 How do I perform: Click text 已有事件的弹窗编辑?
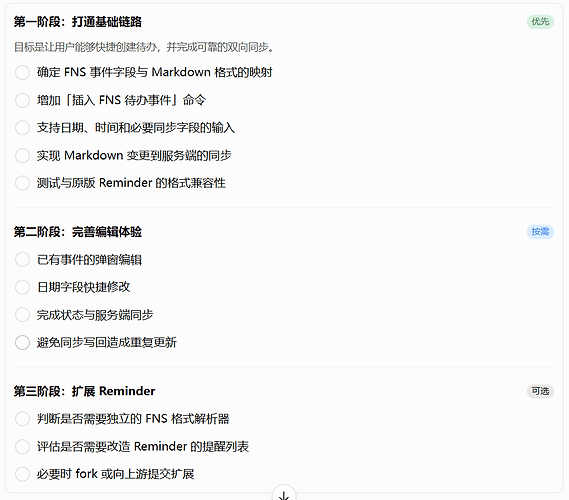coord(89,260)
